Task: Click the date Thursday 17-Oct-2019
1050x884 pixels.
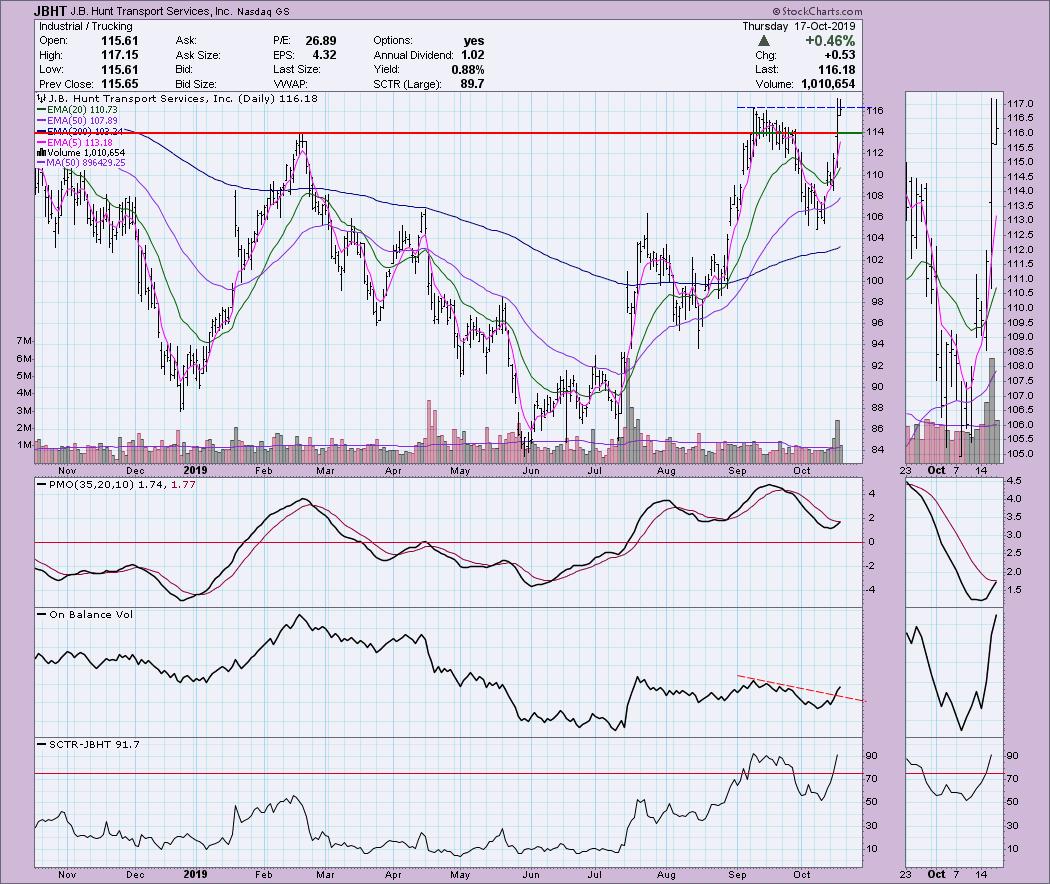Action: (799, 26)
